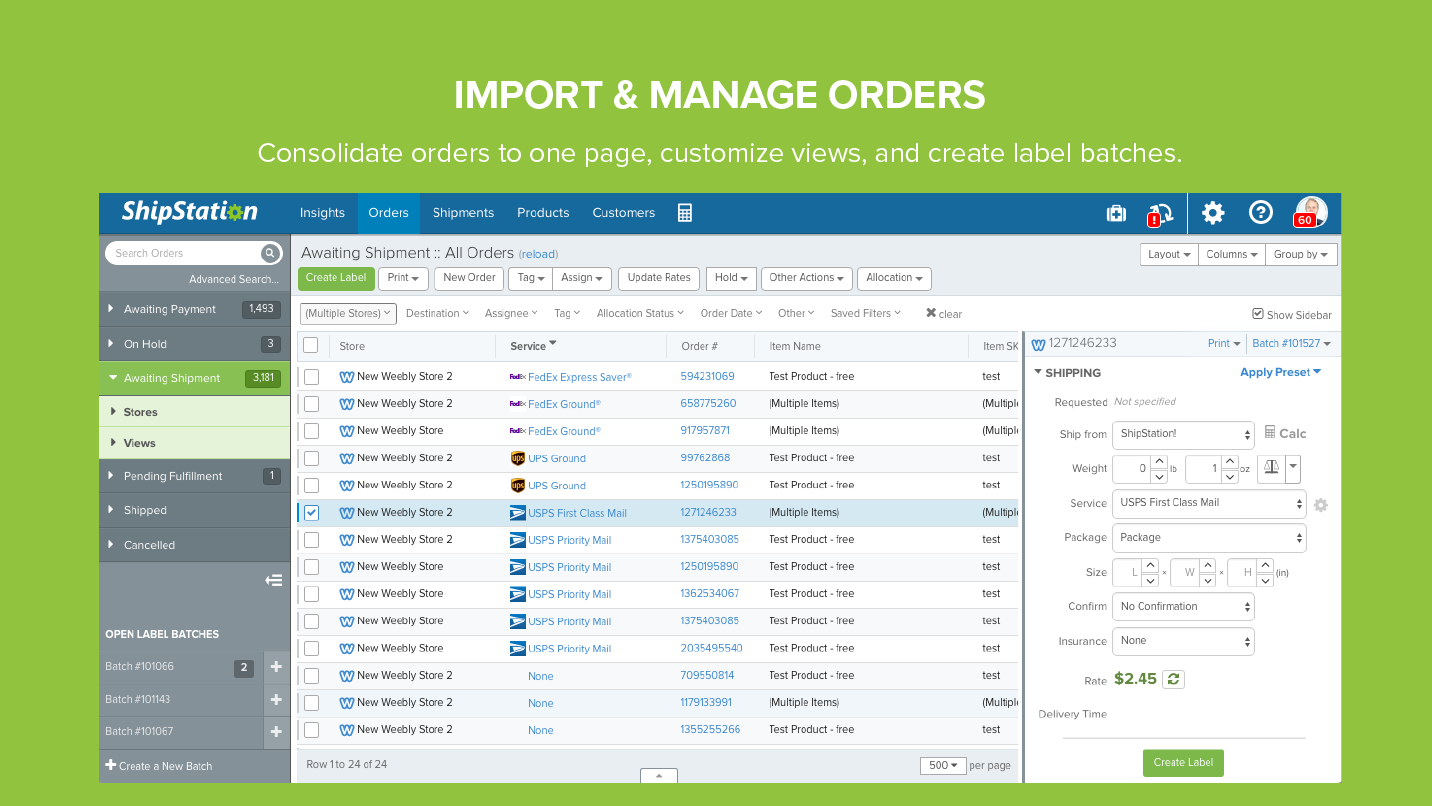Click the FedEx logo on Express Saver row
This screenshot has height=806, width=1432.
(x=517, y=377)
